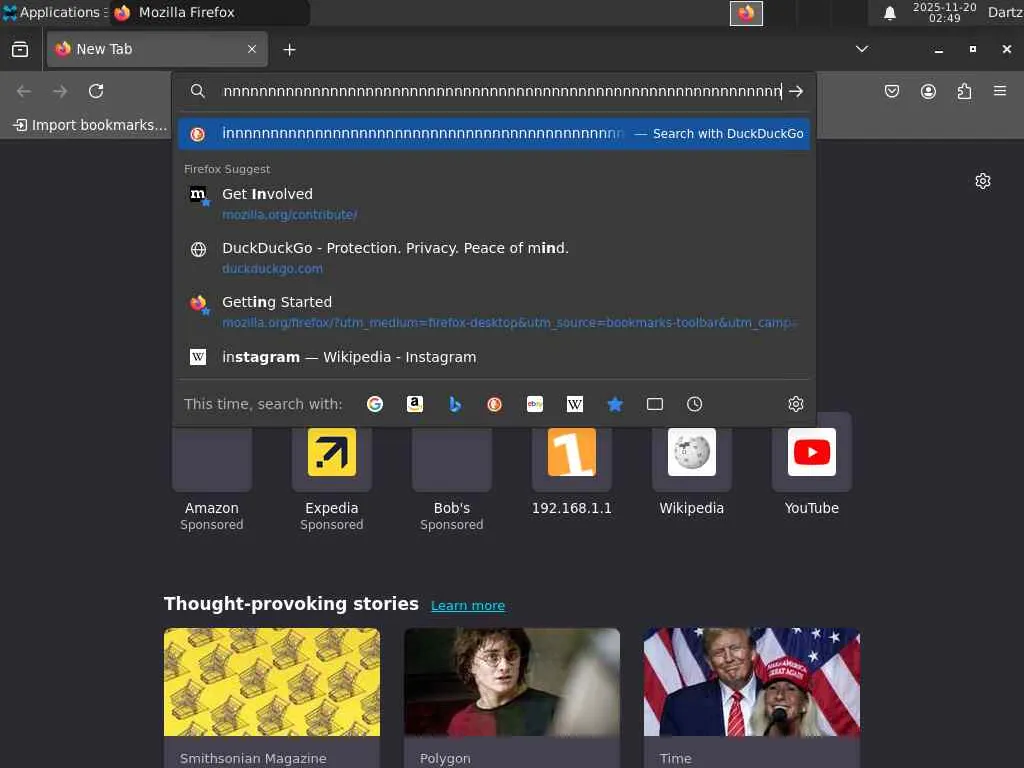Select the Search with DuckDuckGo suggestion
Image resolution: width=1024 pixels, height=768 pixels.
494,134
